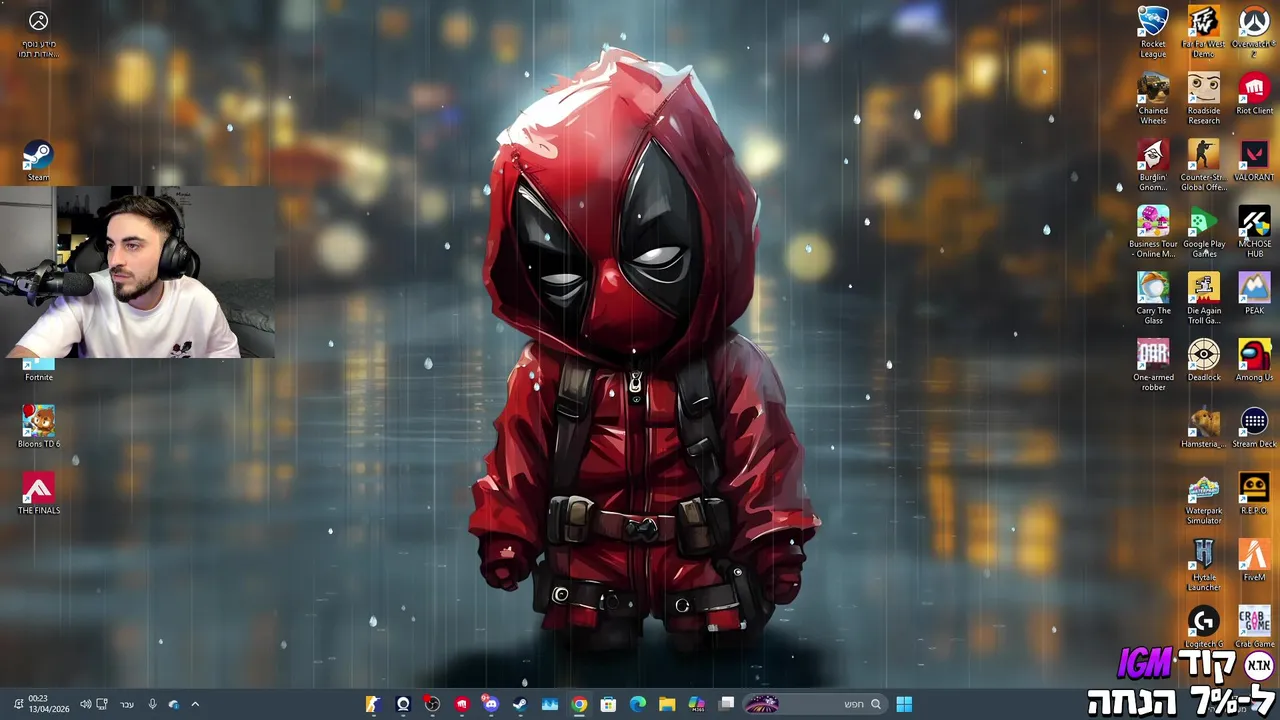Open the Windows Start button on taskbar
The height and width of the screenshot is (720, 1280).
click(904, 704)
